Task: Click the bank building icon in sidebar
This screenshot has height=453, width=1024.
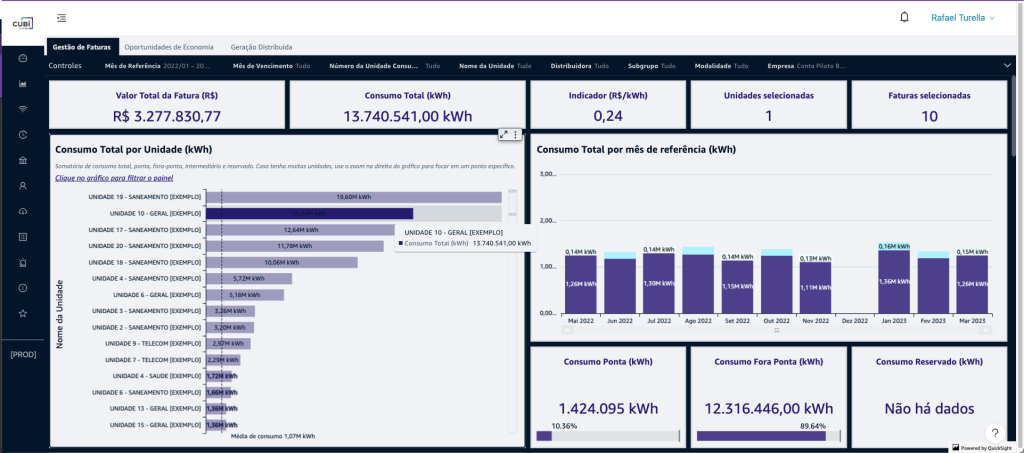Action: point(23,161)
